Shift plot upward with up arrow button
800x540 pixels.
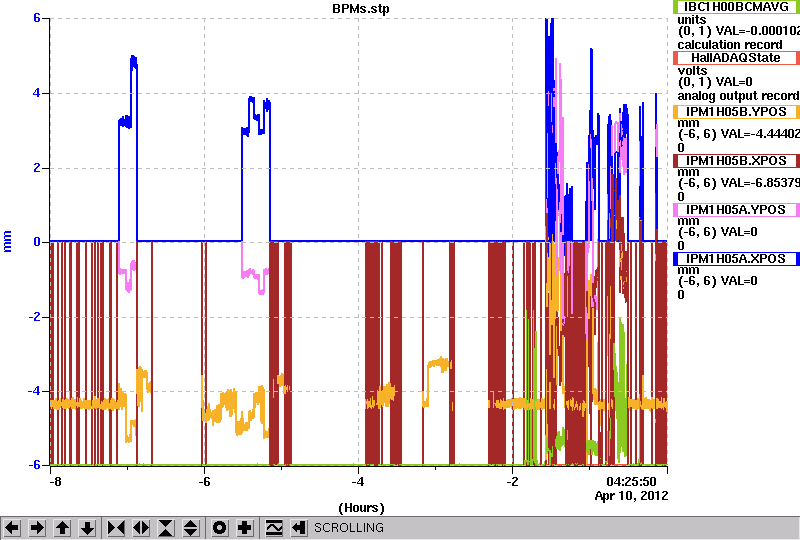[62, 528]
